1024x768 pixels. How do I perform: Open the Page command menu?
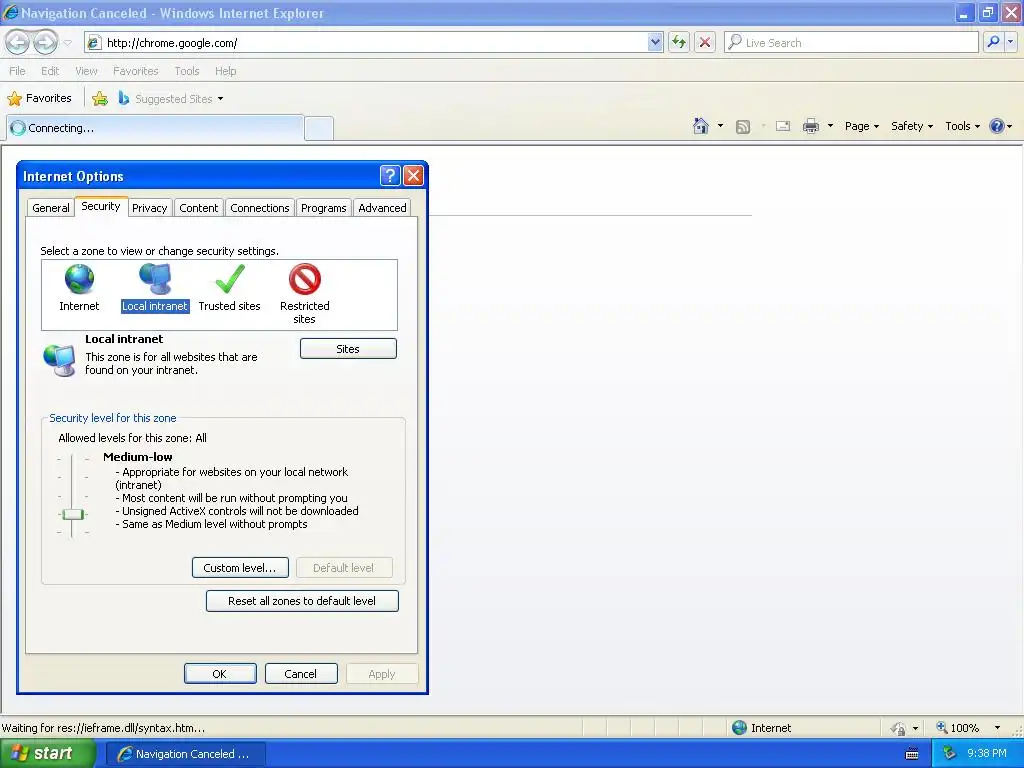point(861,126)
